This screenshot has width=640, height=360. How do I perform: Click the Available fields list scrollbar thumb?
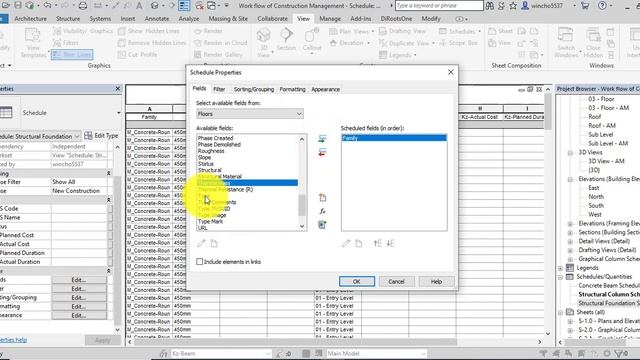[x=302, y=205]
